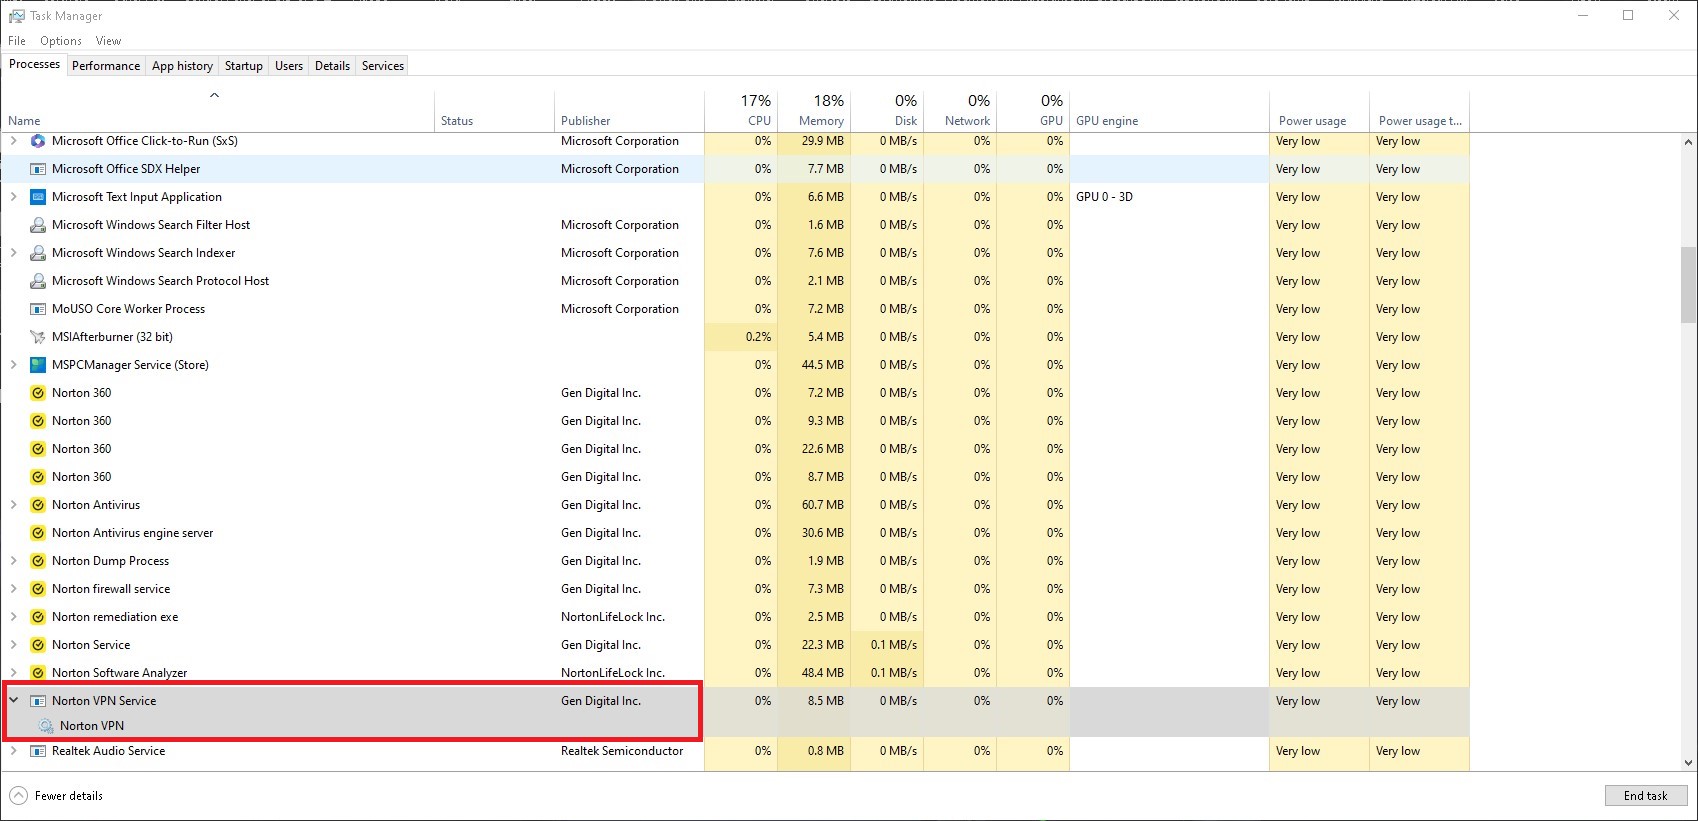The width and height of the screenshot is (1698, 821).
Task: Click the MSPCManager Service icon
Action: tap(38, 365)
